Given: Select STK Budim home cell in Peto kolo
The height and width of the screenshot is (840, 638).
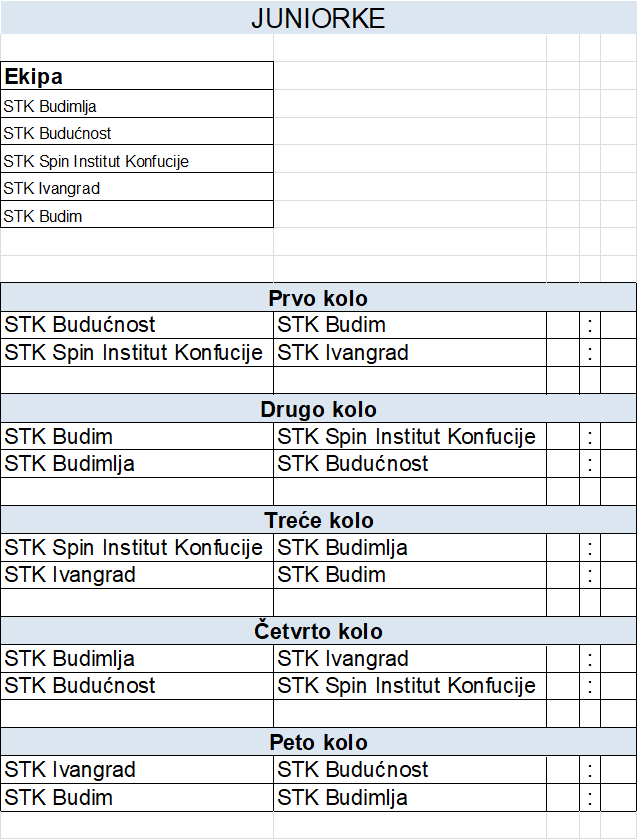Looking at the screenshot, I should point(137,797).
